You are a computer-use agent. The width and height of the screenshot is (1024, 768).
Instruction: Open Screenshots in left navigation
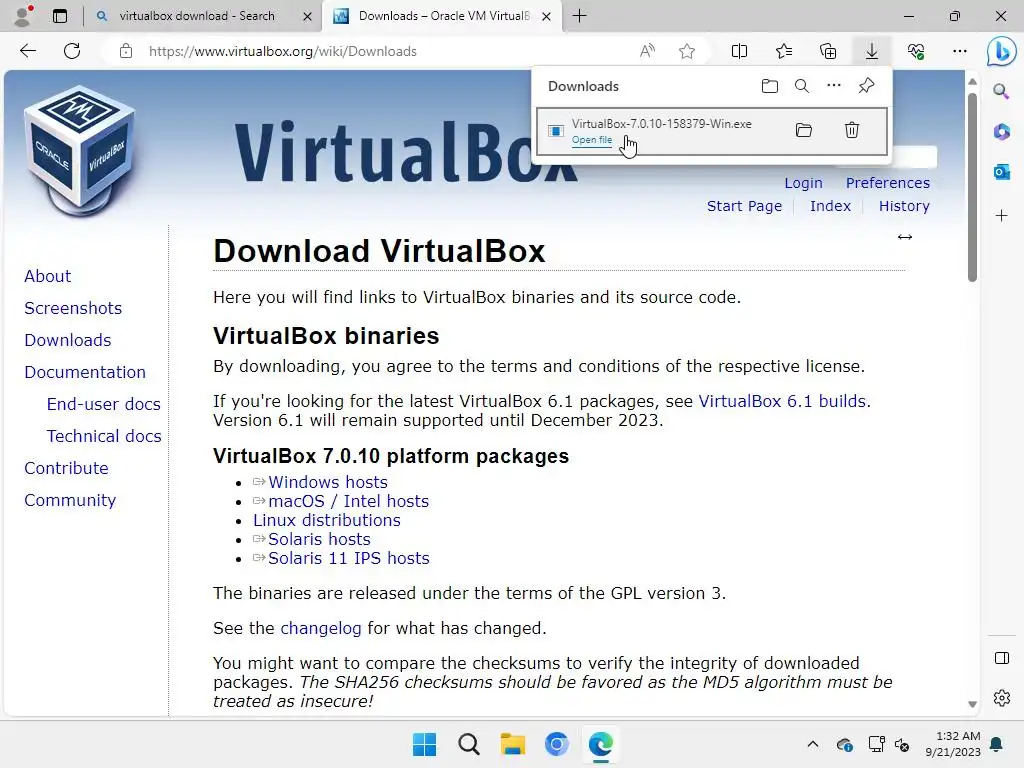click(x=73, y=308)
